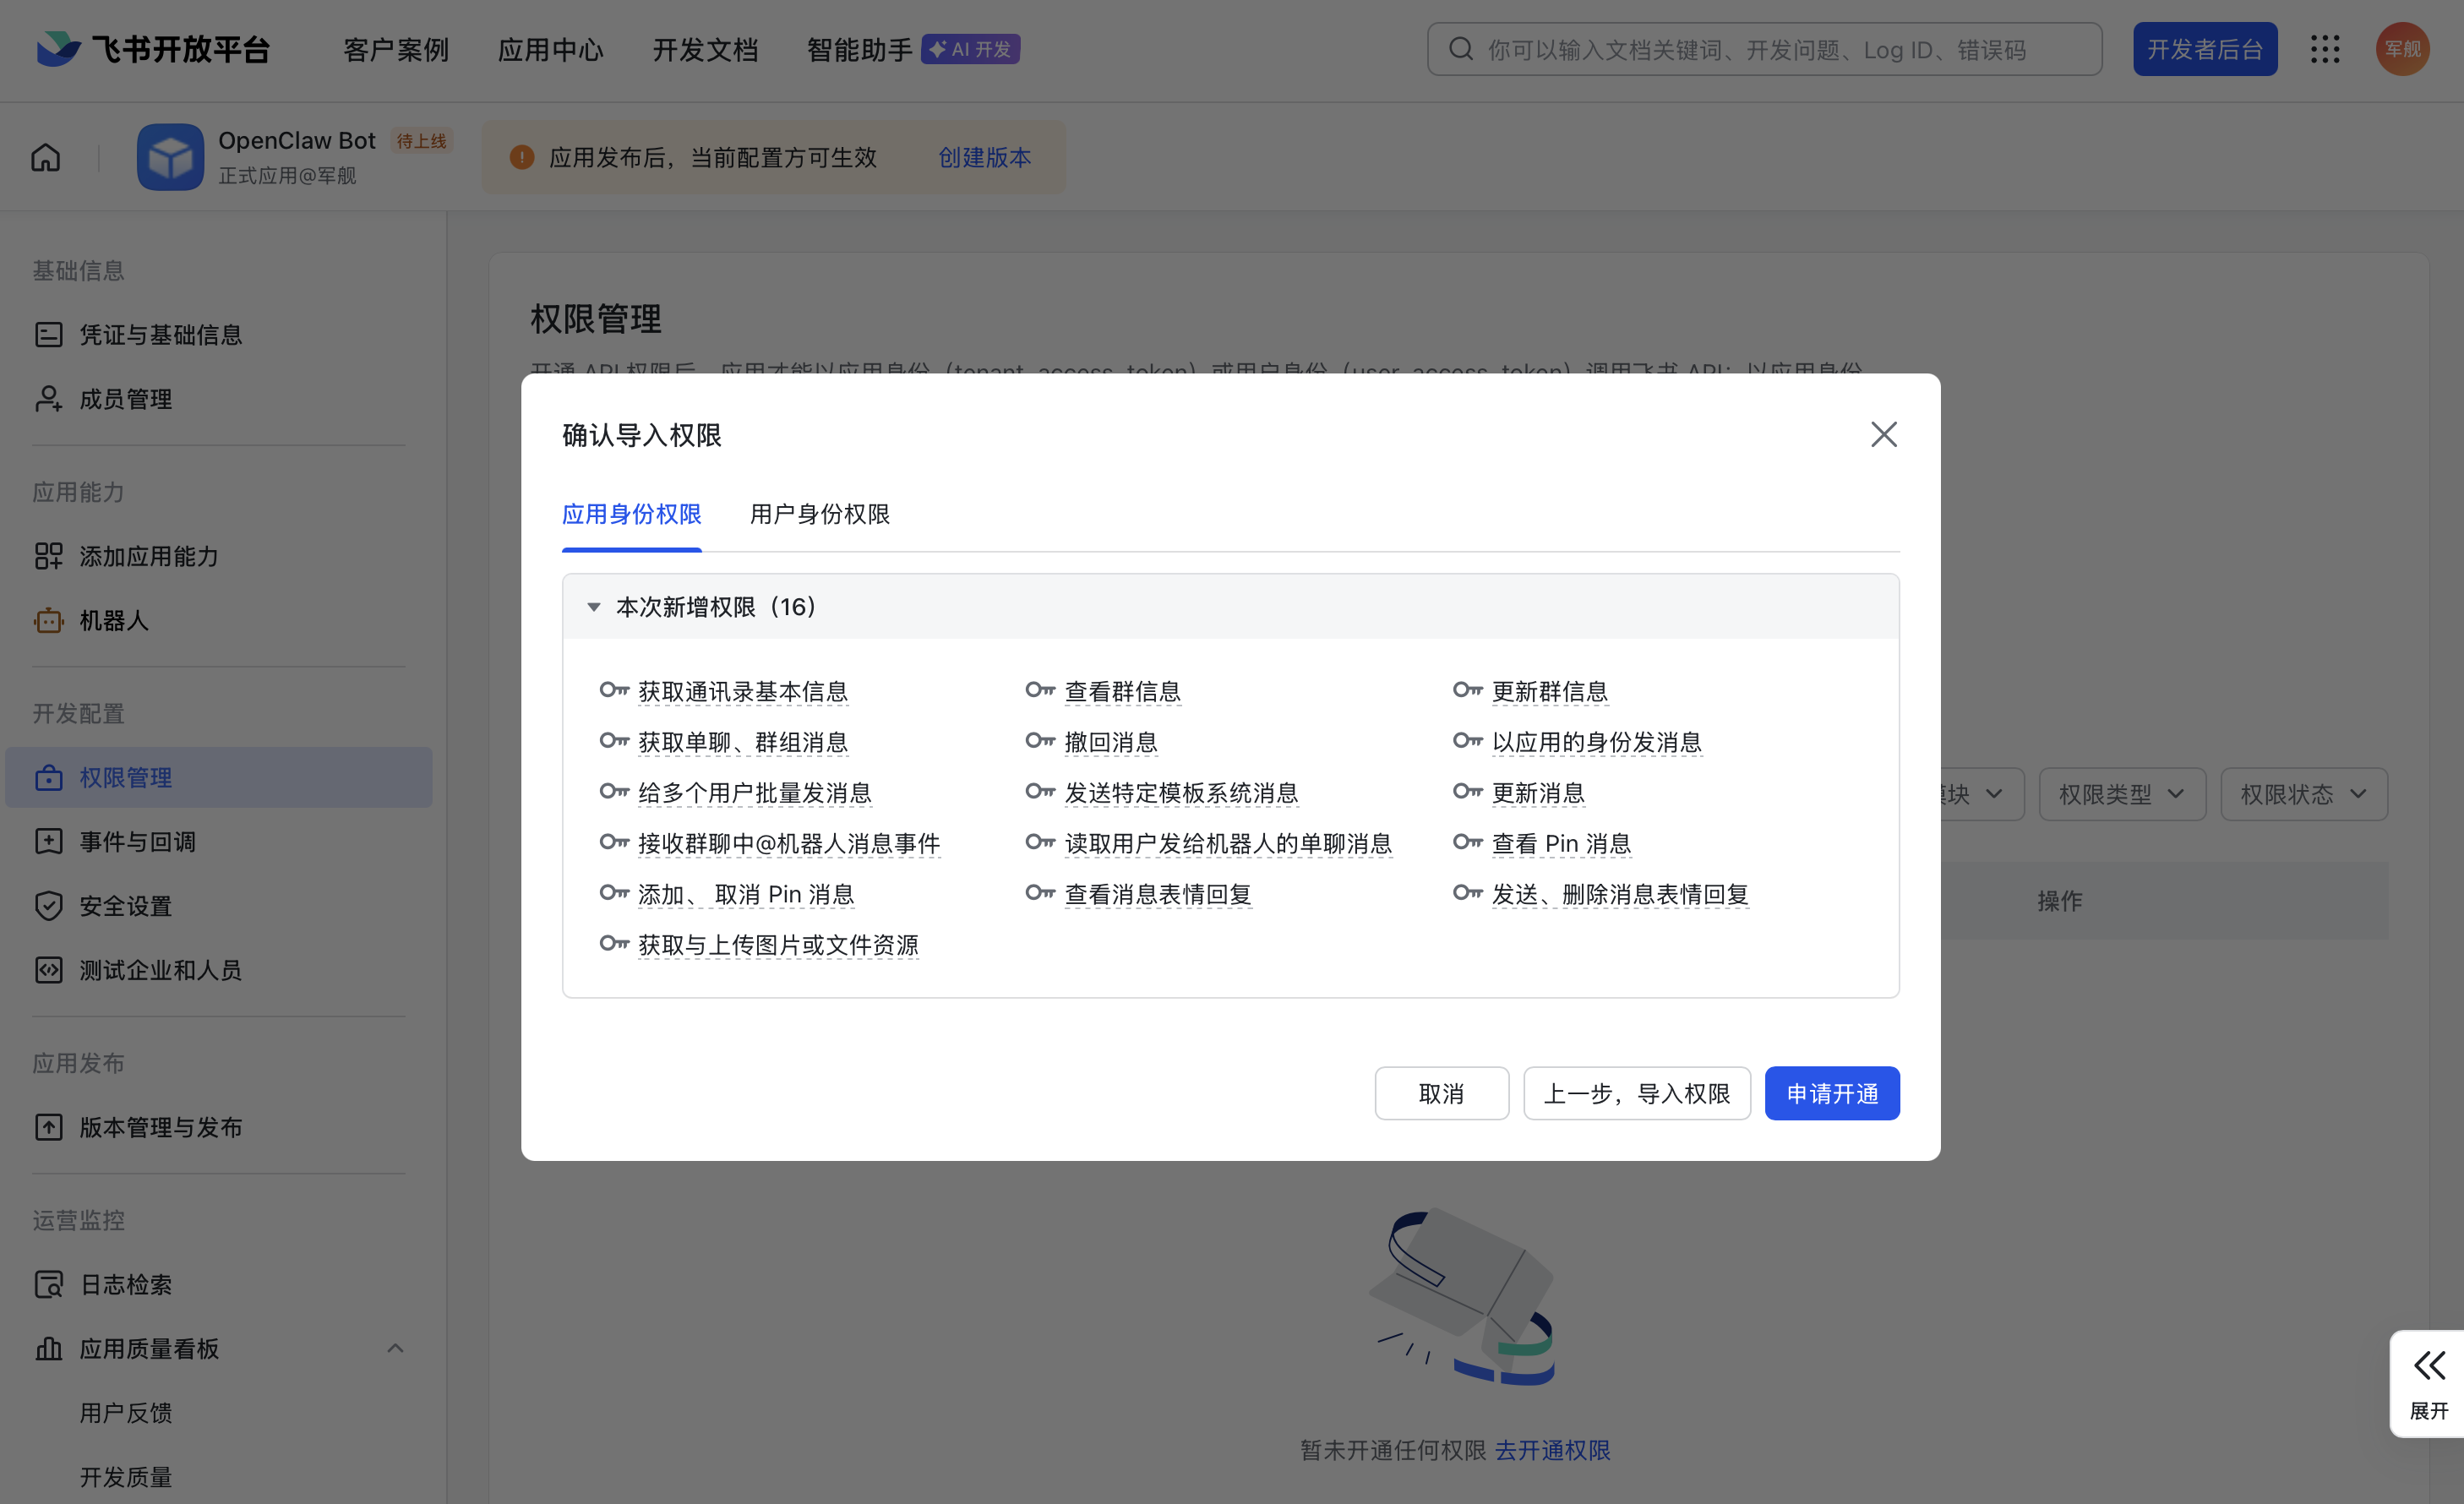
Task: Open 安全设置 shield item in sidebar
Action: click(x=125, y=906)
